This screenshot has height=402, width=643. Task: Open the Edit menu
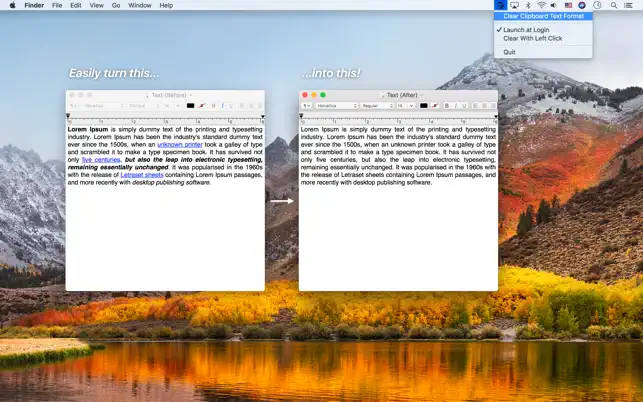coord(76,5)
